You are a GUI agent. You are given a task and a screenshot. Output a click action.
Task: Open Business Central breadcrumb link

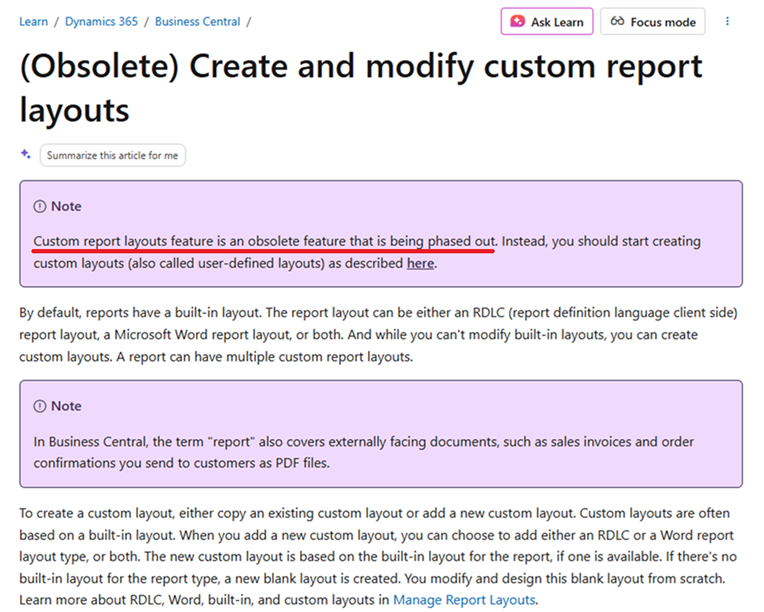197,22
